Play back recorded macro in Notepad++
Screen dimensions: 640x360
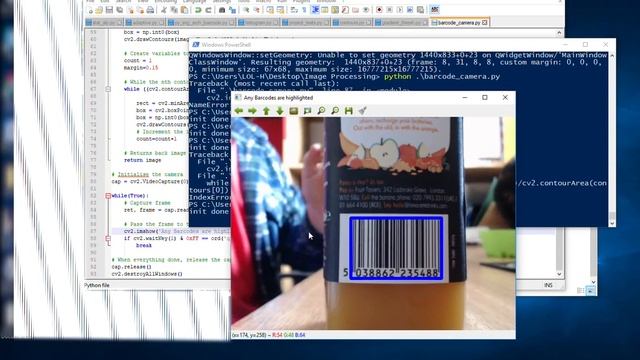(x=400, y=10)
